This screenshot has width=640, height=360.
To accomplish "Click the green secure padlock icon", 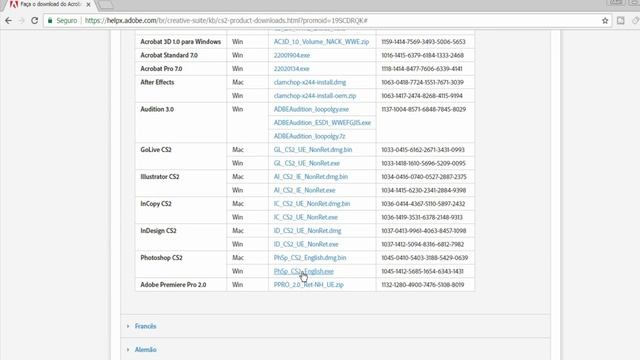I will tap(50, 20).
